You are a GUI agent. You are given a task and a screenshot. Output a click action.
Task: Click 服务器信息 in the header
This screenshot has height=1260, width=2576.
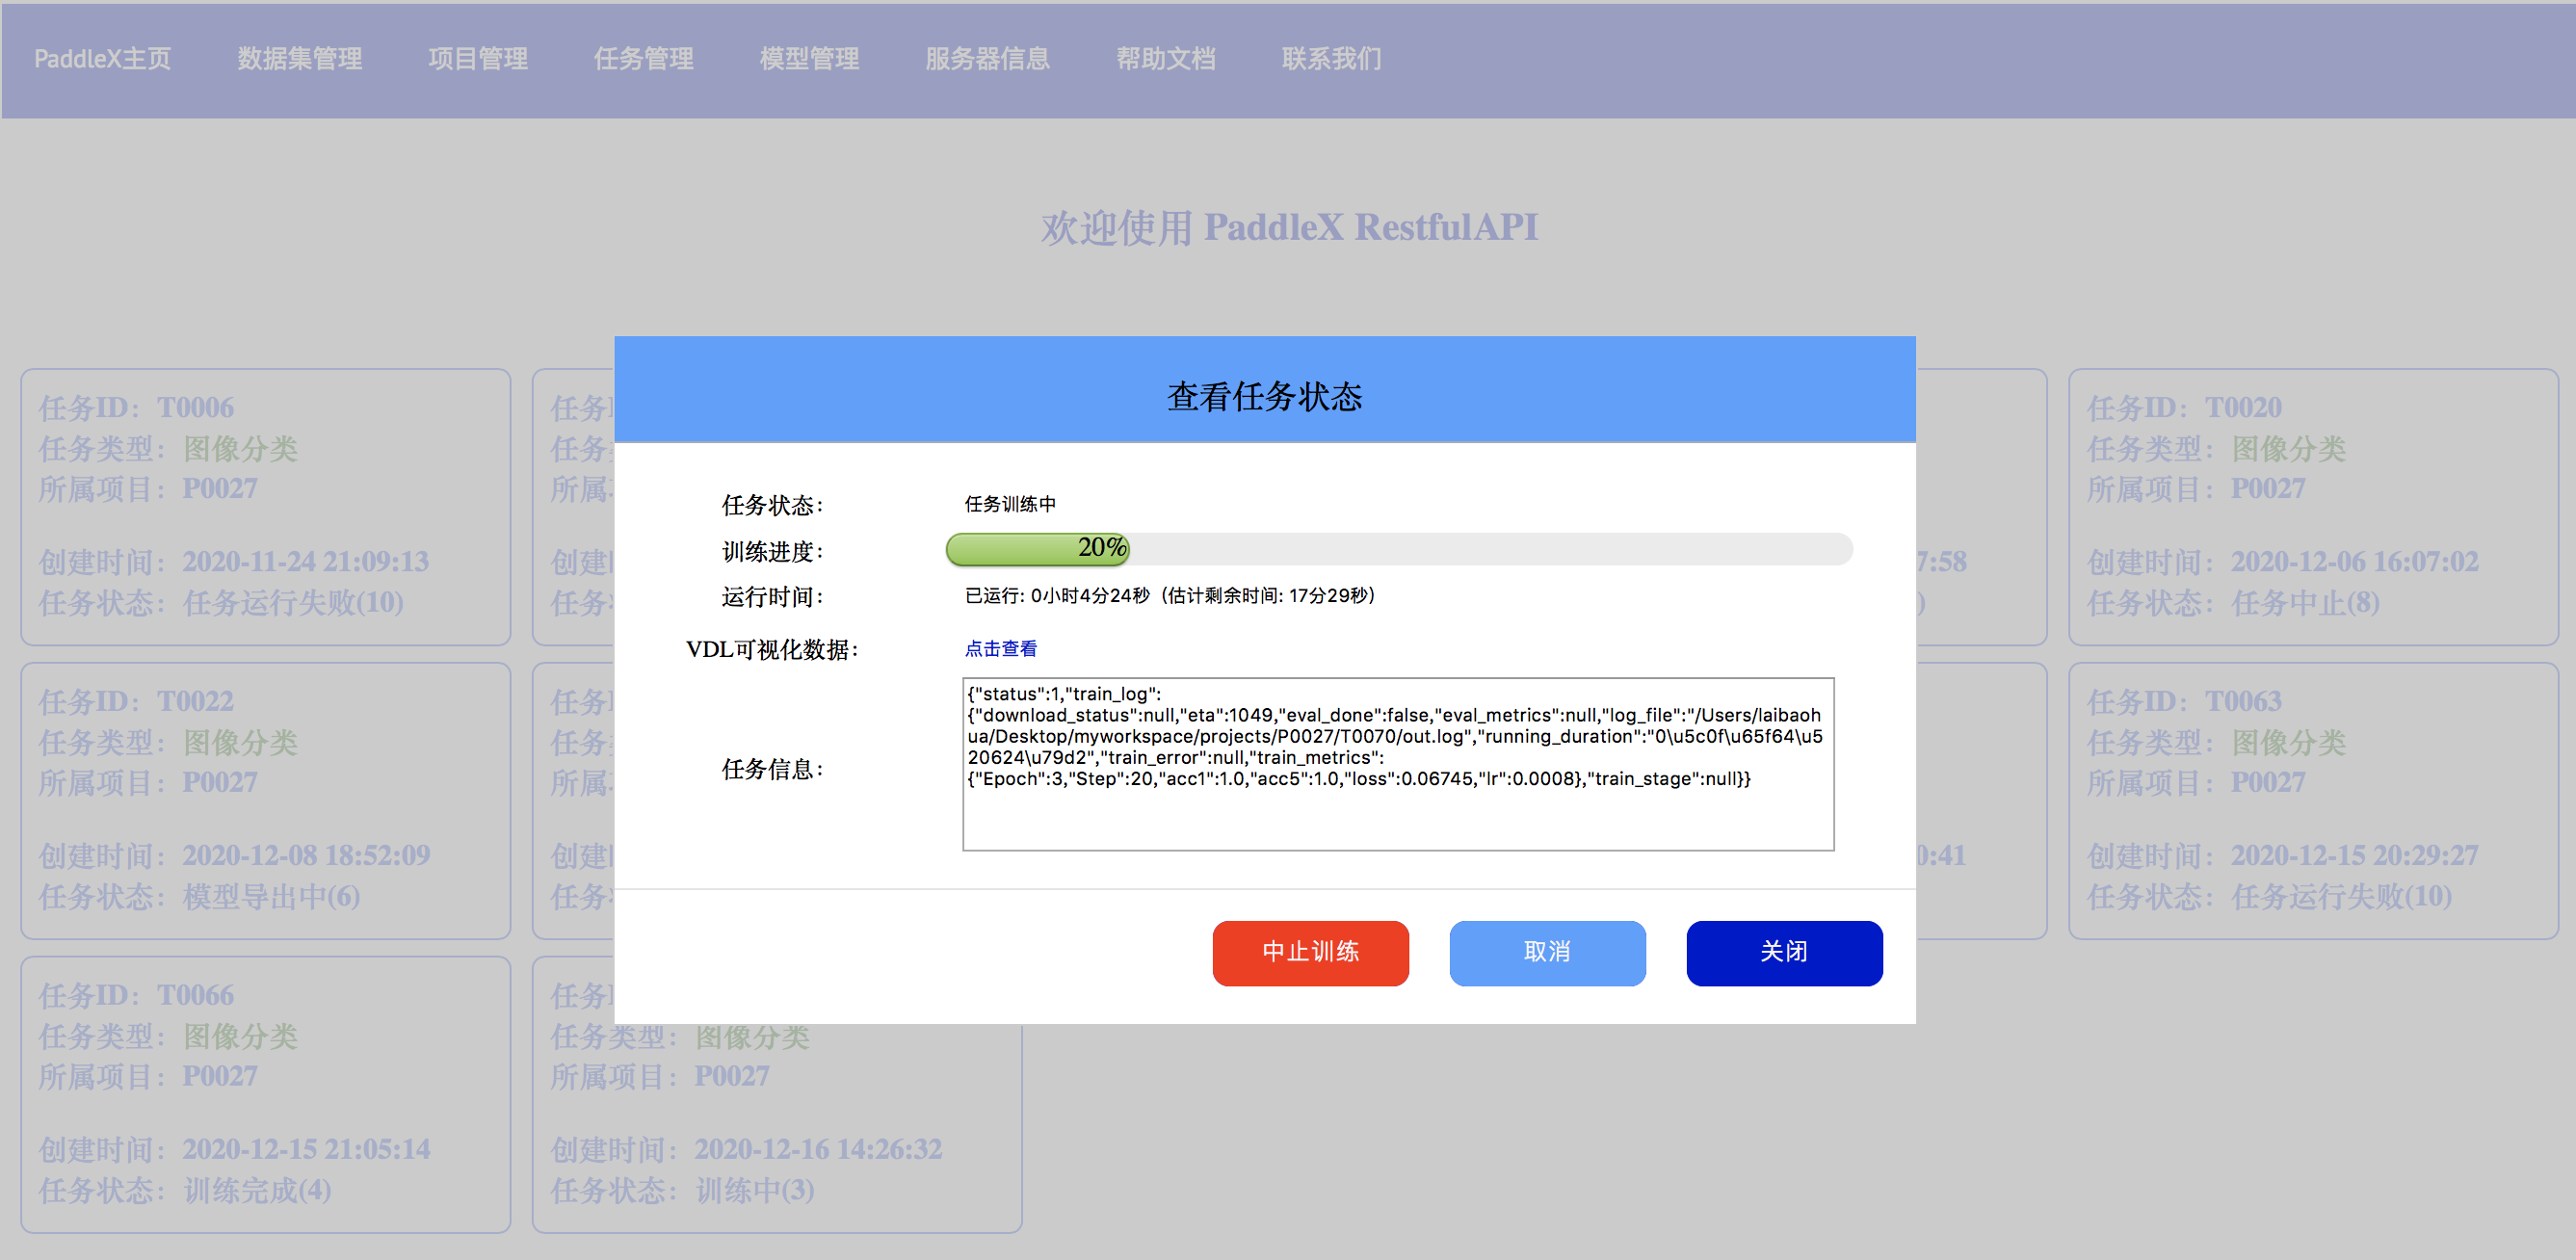987,59
